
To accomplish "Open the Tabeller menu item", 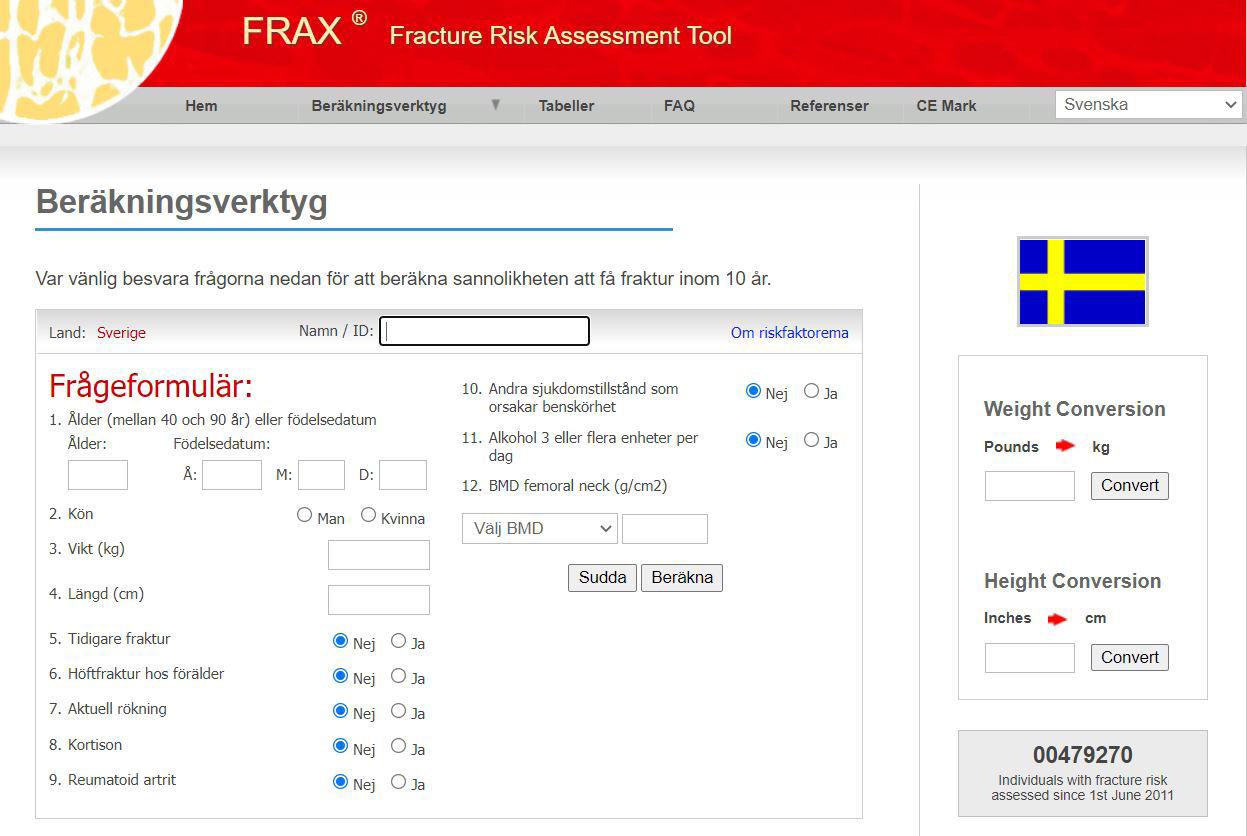I will (x=566, y=105).
